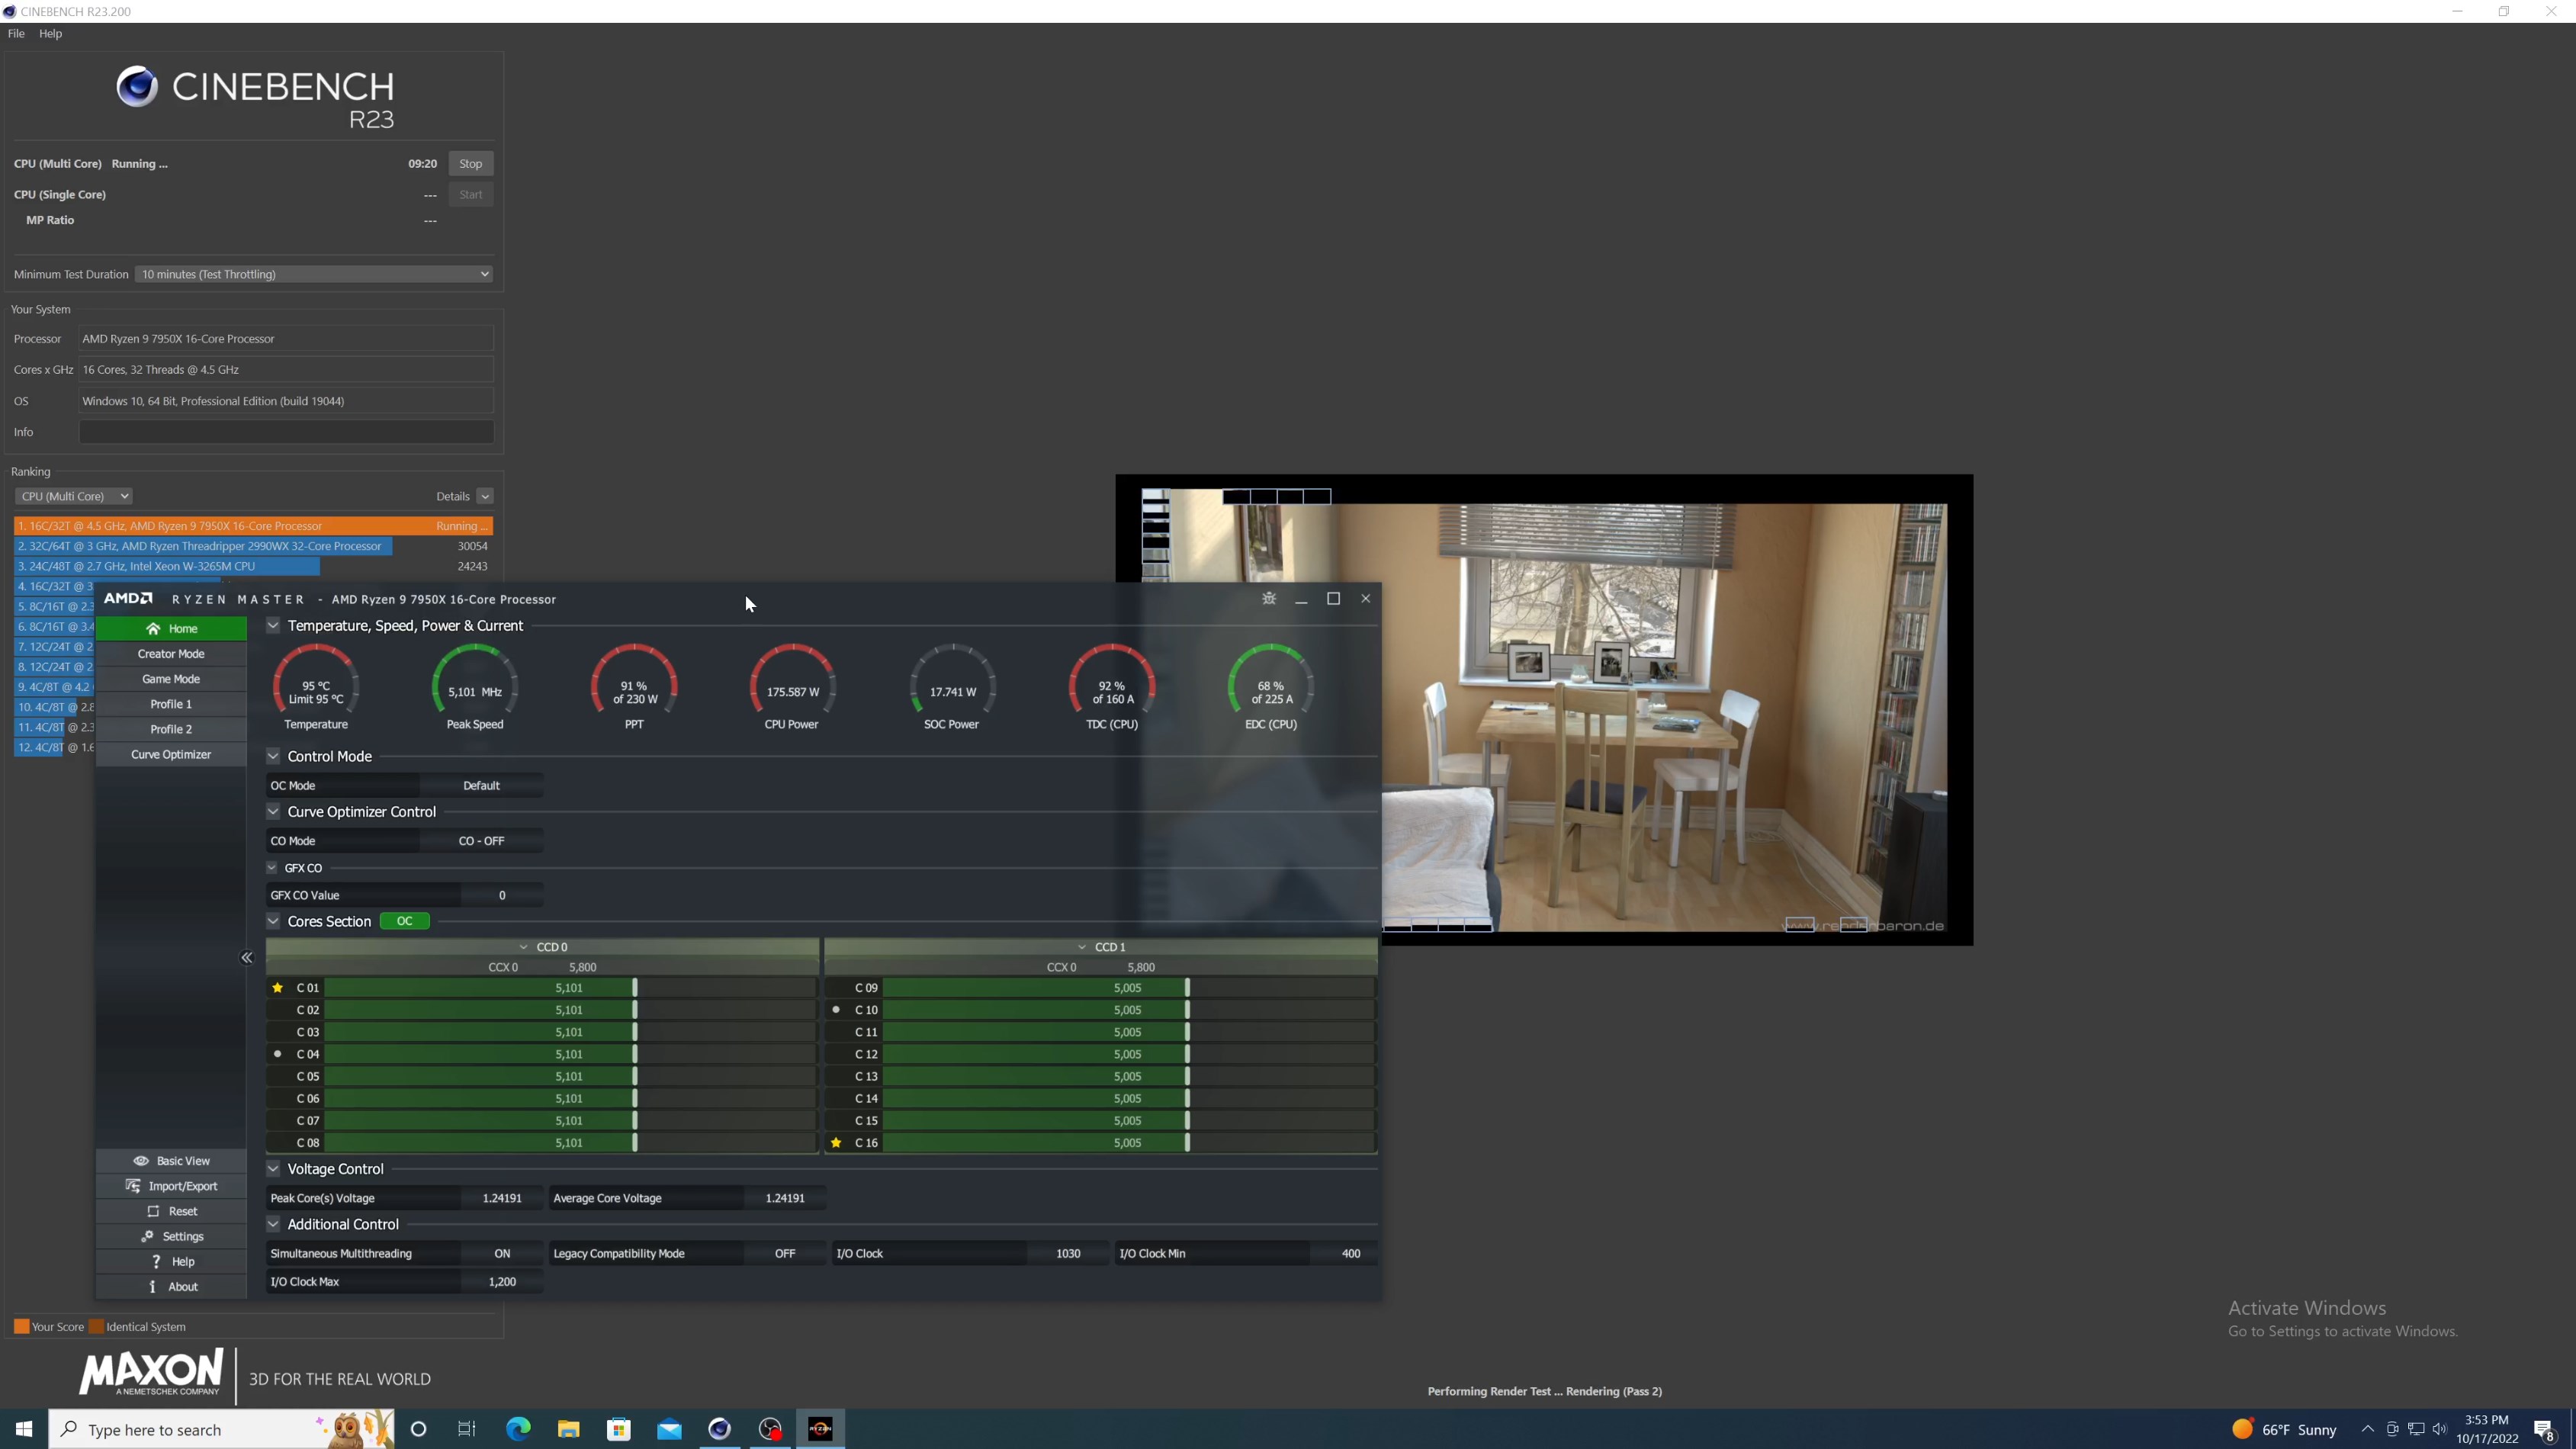
Task: Collapse the Cores Section
Action: pyautogui.click(x=273, y=922)
